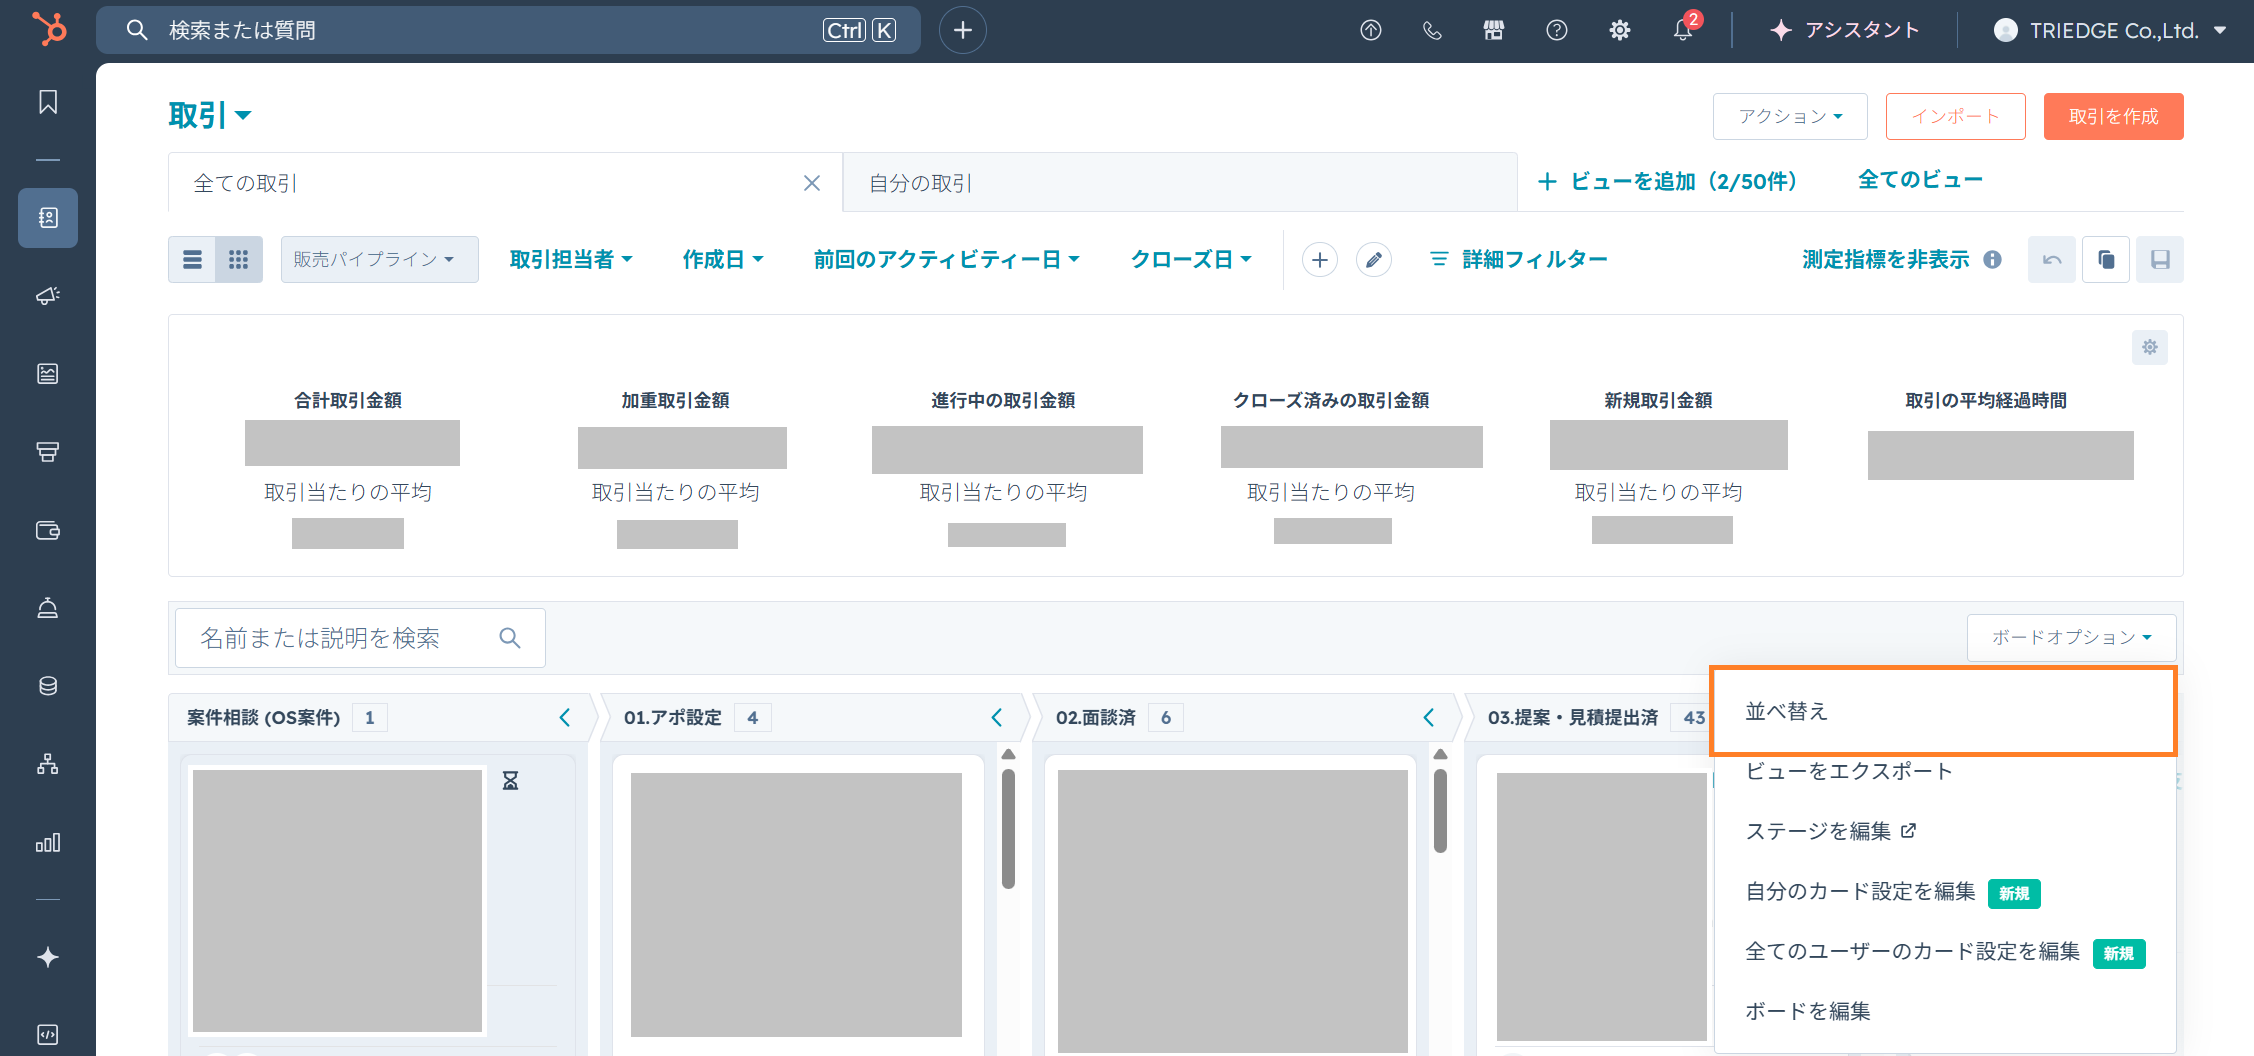This screenshot has width=2254, height=1056.
Task: Open the 前回のアクティビティー日 filter dropdown
Action: point(947,260)
